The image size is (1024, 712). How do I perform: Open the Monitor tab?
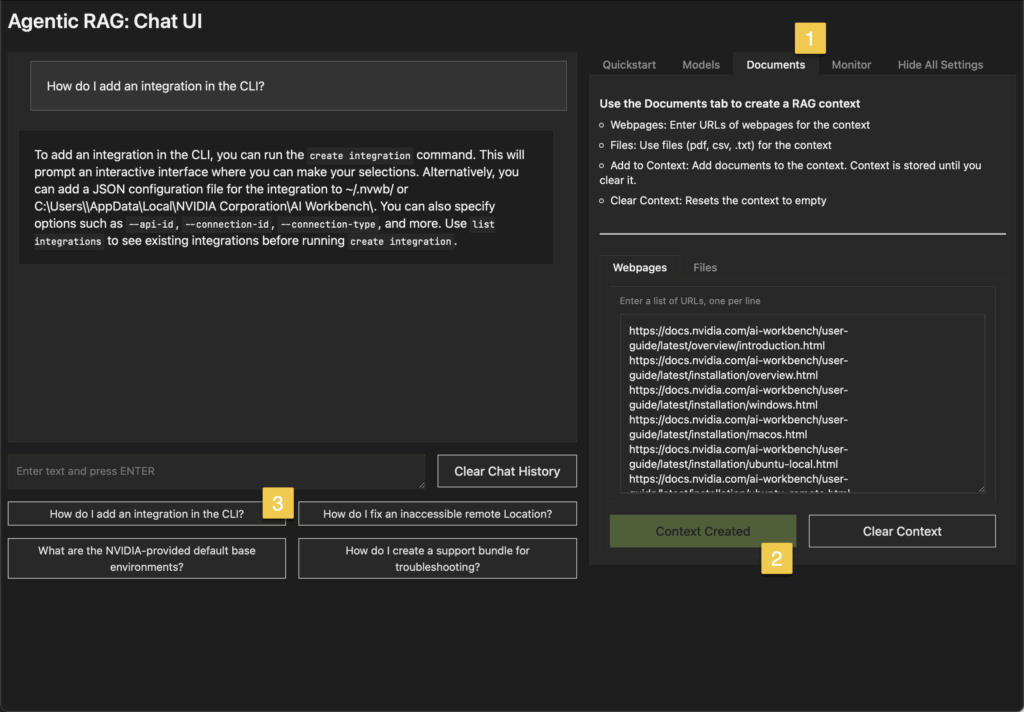pos(851,65)
